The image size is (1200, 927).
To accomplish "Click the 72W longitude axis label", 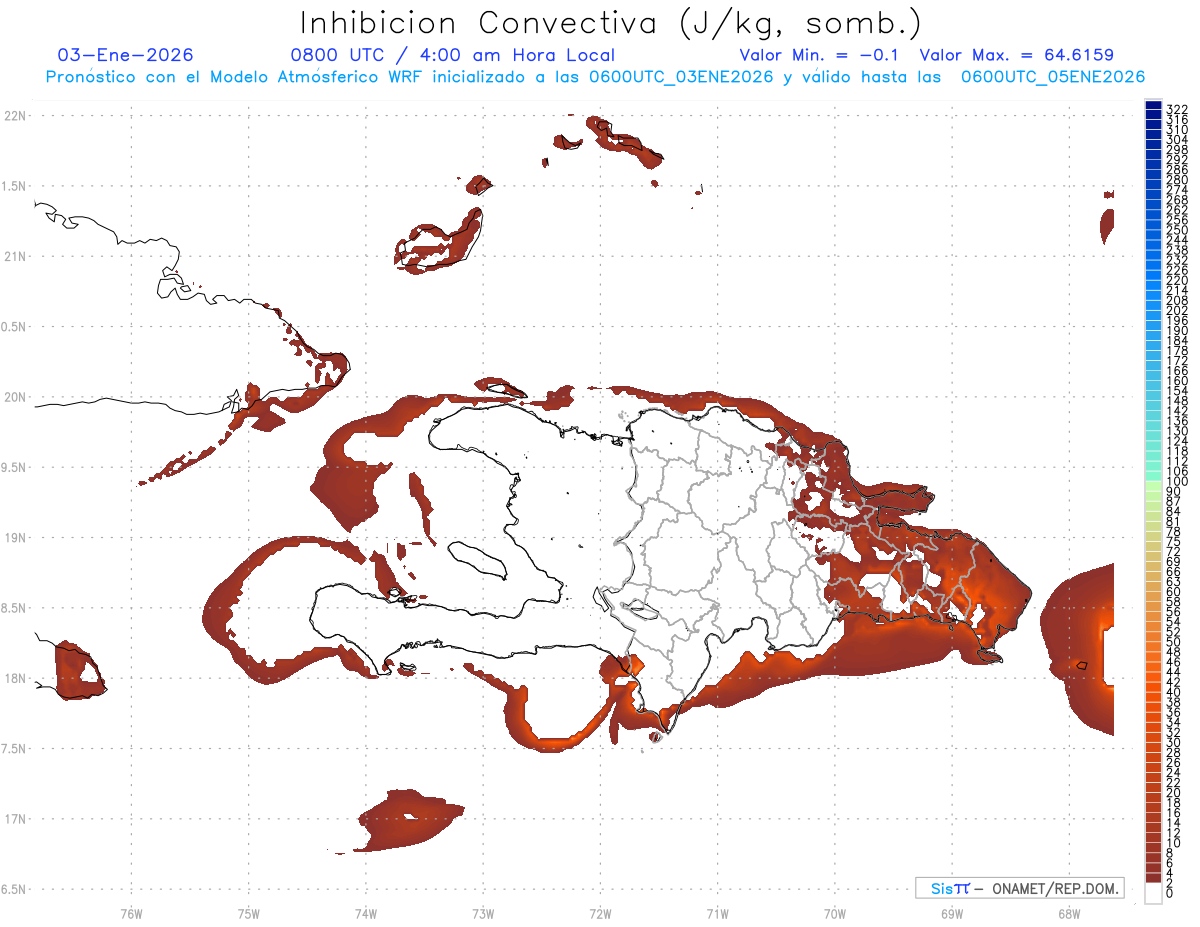I will [x=600, y=913].
